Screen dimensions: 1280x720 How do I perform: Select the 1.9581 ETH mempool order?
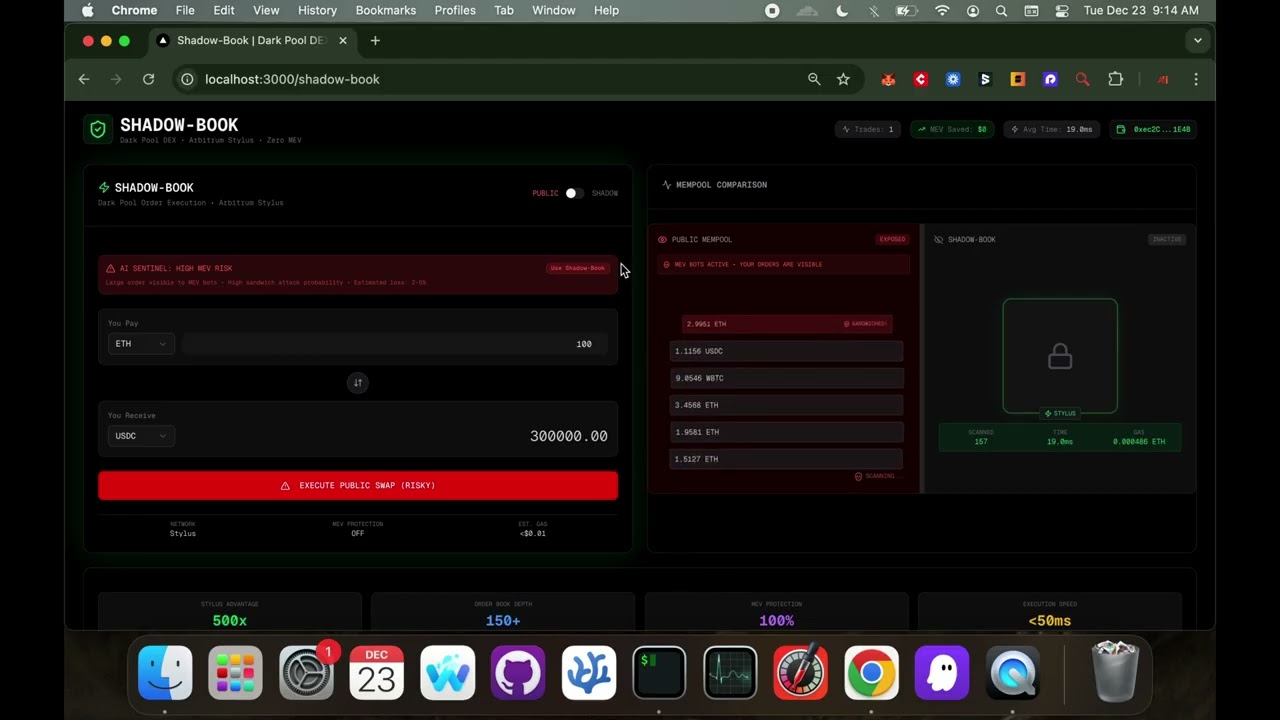[x=786, y=432]
